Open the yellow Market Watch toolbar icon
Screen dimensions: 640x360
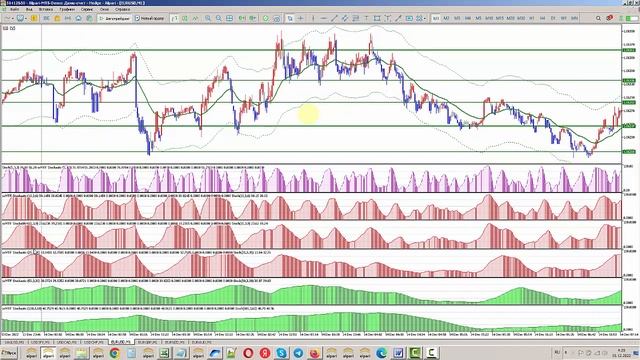pos(34,18)
